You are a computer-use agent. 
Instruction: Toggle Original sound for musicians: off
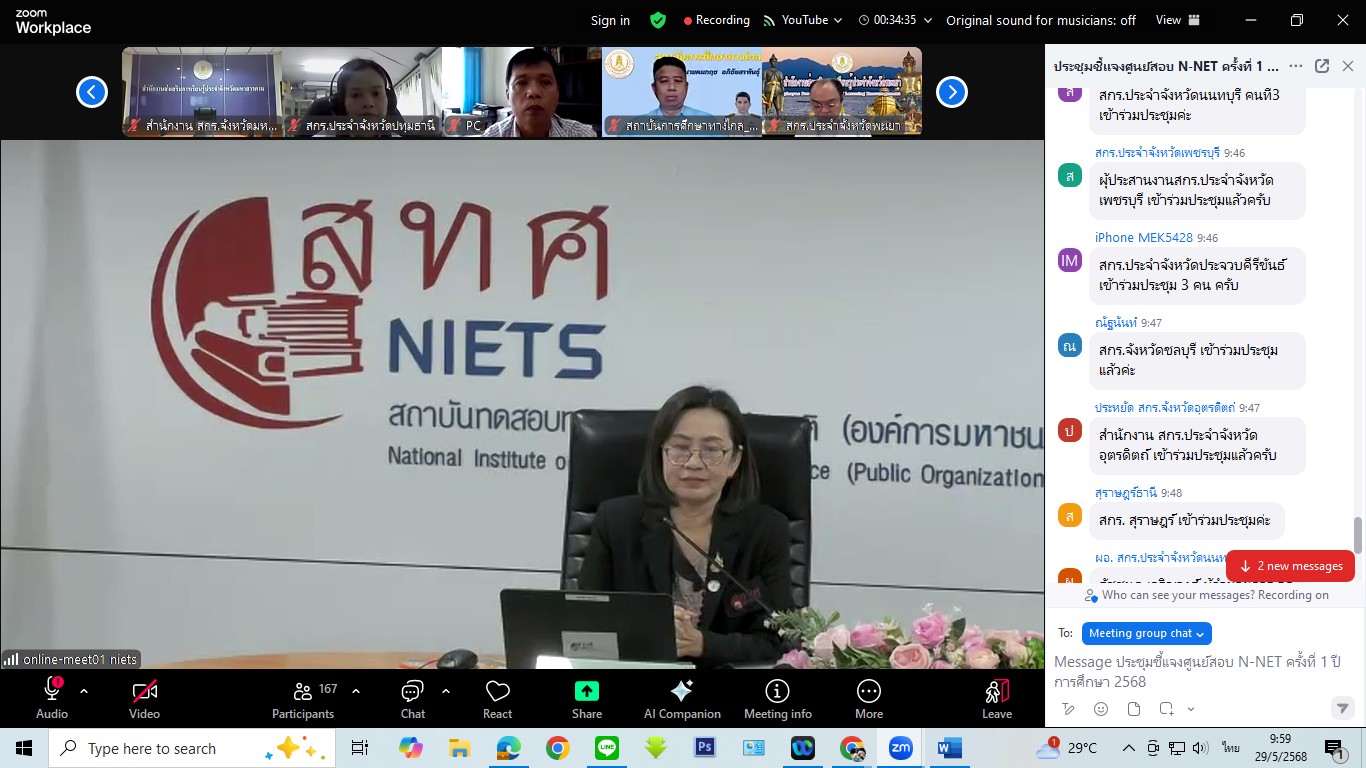click(x=1041, y=20)
